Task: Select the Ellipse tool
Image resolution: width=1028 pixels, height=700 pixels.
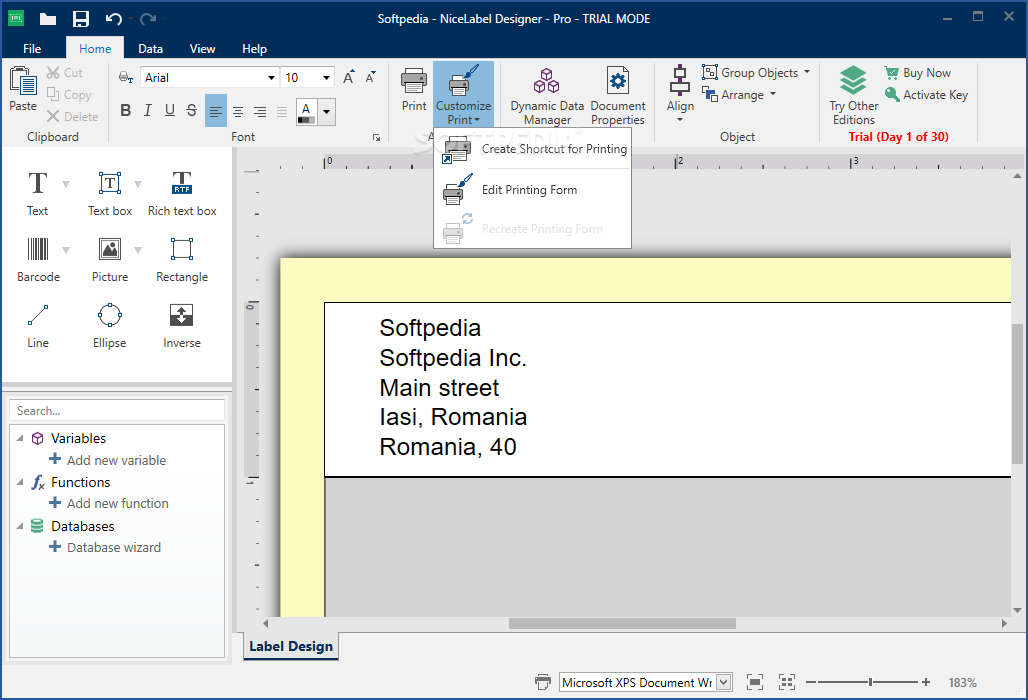Action: [x=109, y=324]
